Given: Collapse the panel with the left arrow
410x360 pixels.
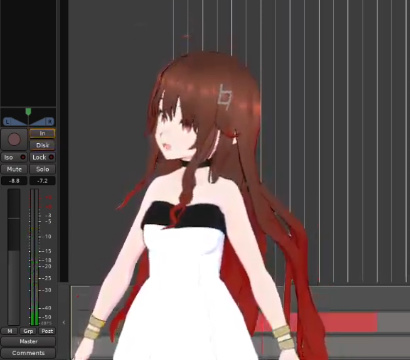Looking at the screenshot, I should (64, 322).
